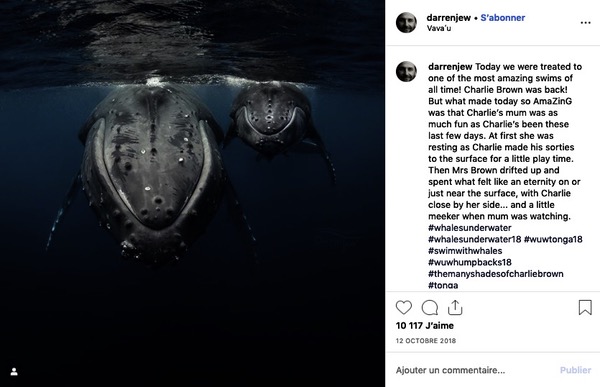Open darrenjew profile picture in header
The height and width of the screenshot is (387, 600).
click(x=406, y=23)
